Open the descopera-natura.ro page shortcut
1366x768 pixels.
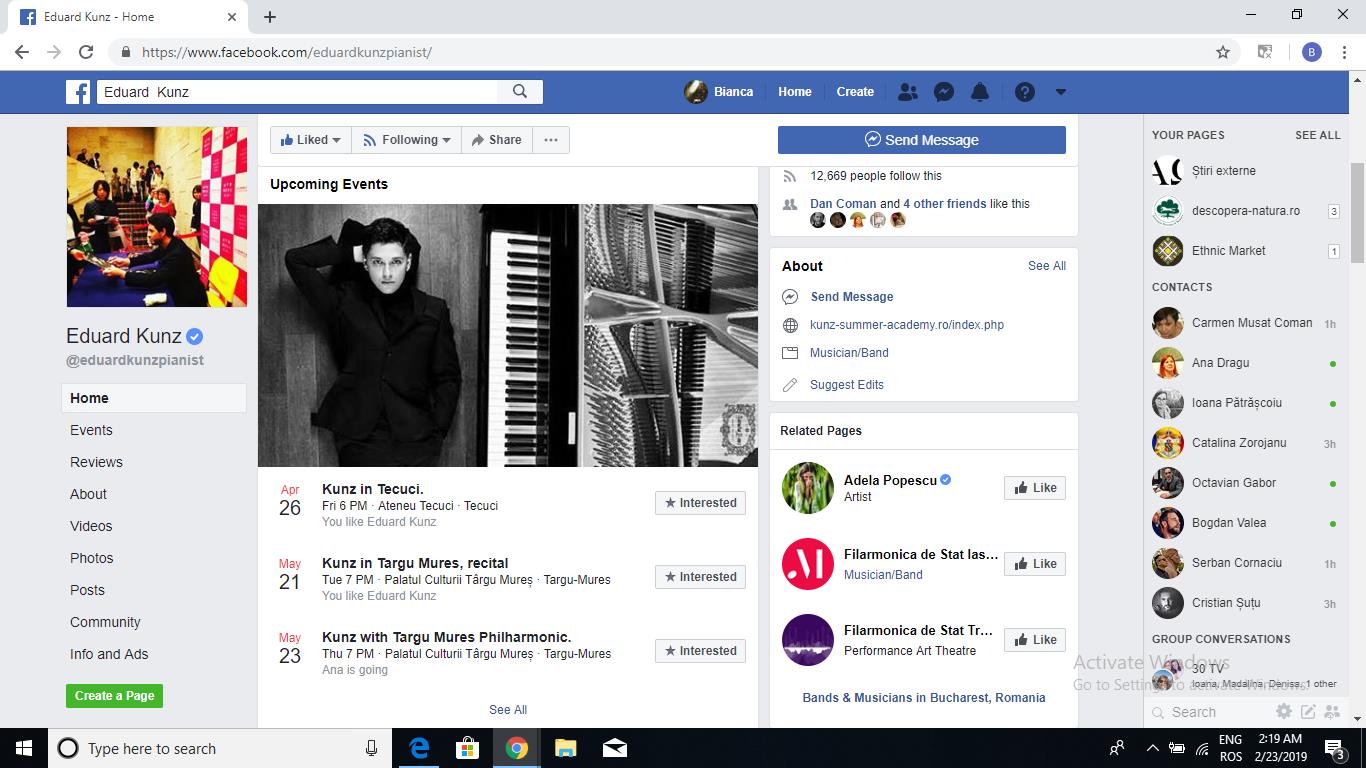tap(1245, 211)
